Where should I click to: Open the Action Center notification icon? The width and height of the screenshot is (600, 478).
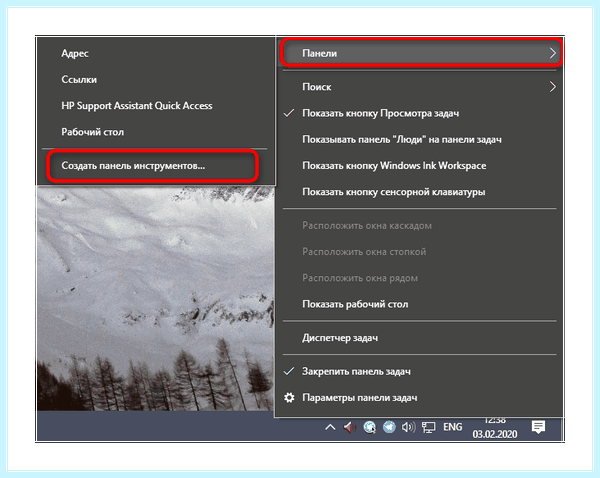[x=538, y=427]
